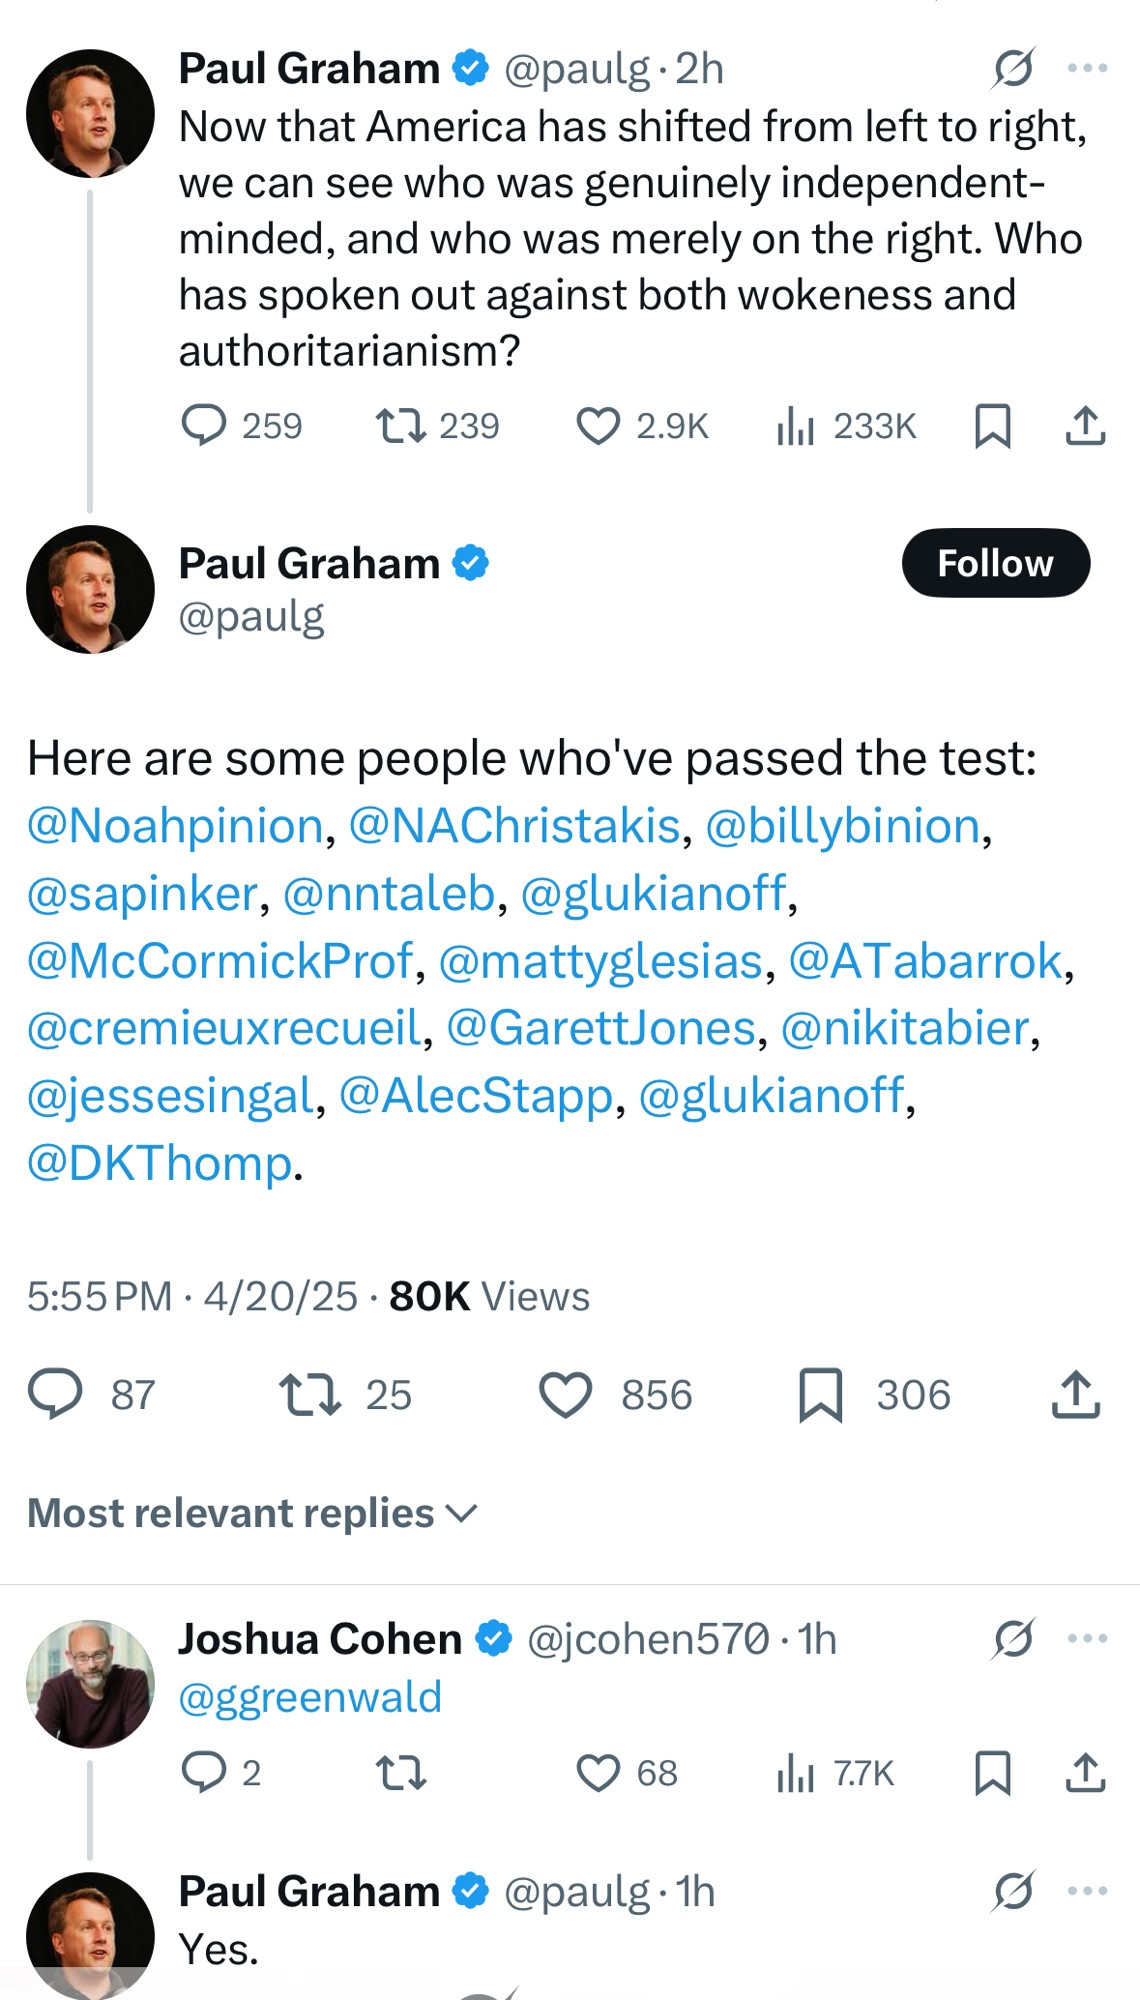The height and width of the screenshot is (2000, 1140).
Task: Open the @Noahpinion mention link
Action: (x=175, y=826)
